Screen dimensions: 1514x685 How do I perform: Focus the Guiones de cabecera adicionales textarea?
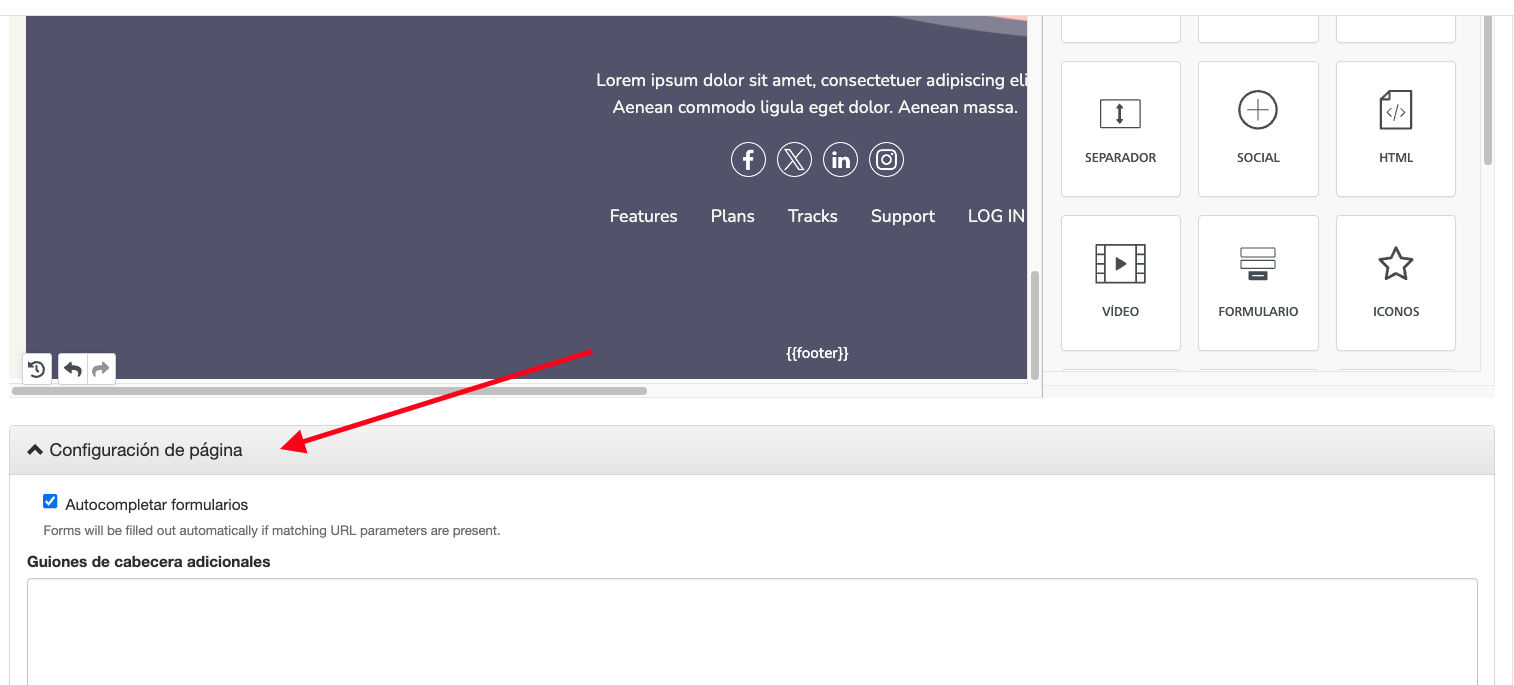pyautogui.click(x=752, y=631)
